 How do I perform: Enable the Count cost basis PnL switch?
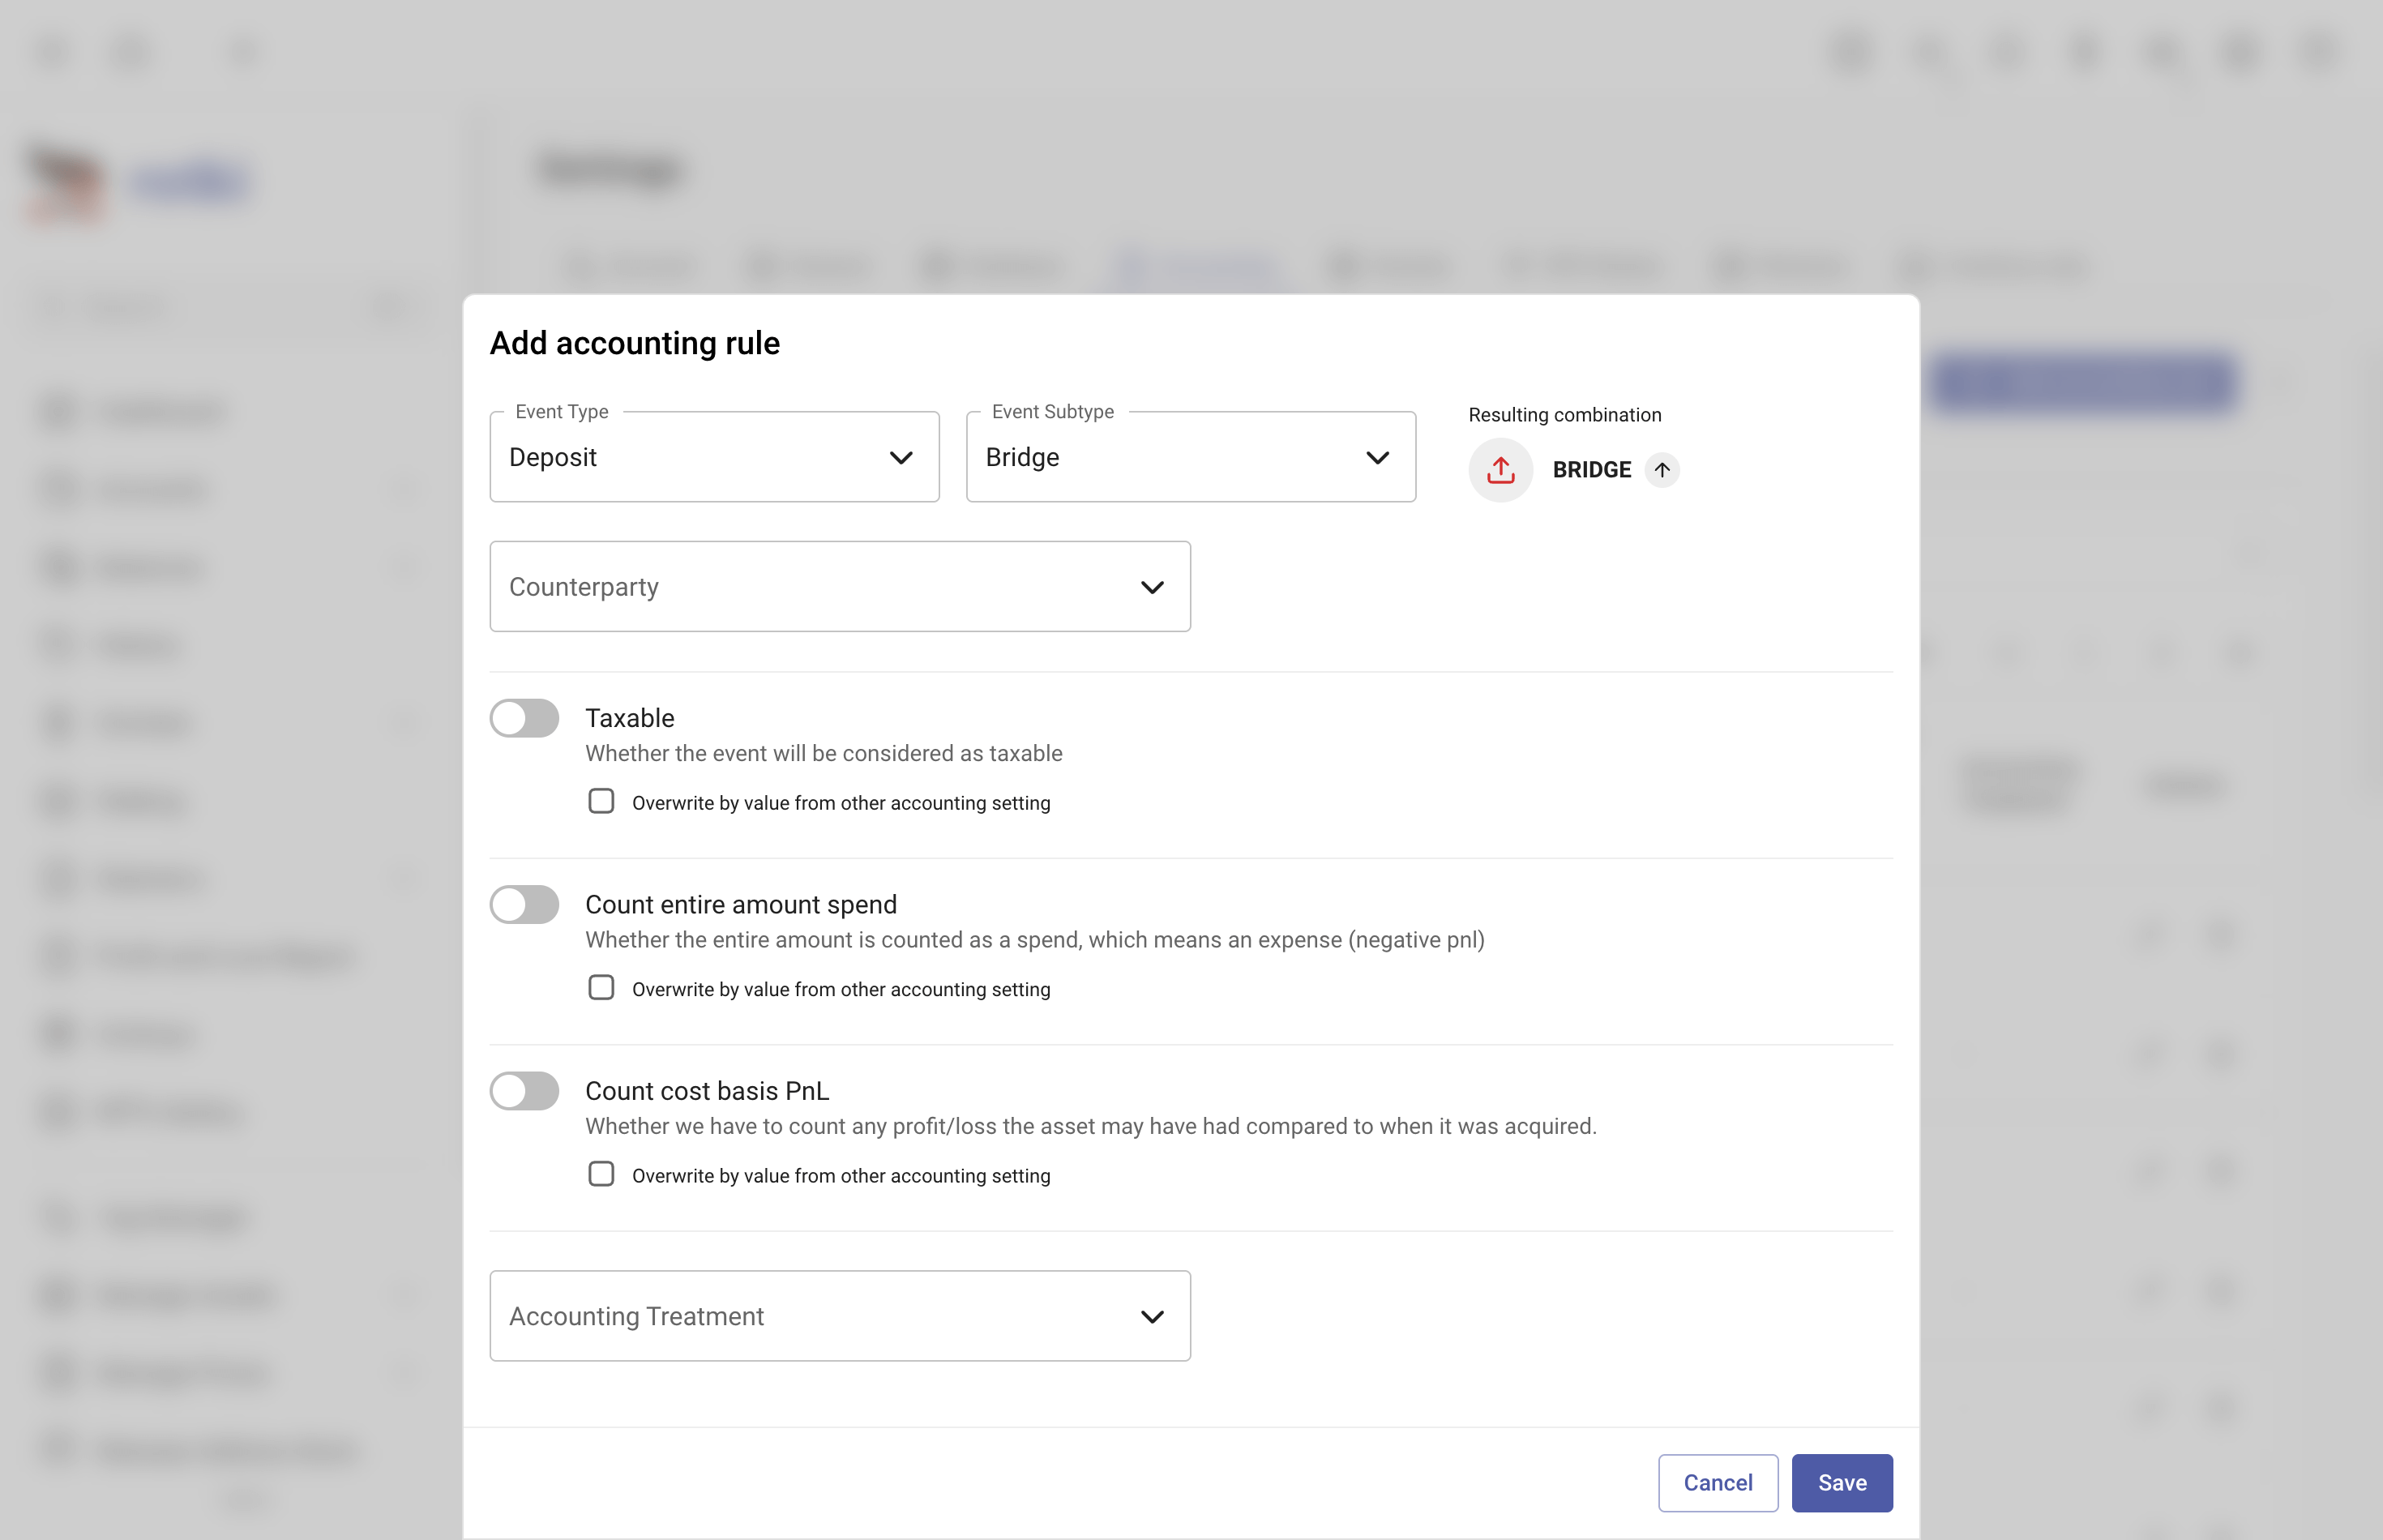[x=524, y=1090]
